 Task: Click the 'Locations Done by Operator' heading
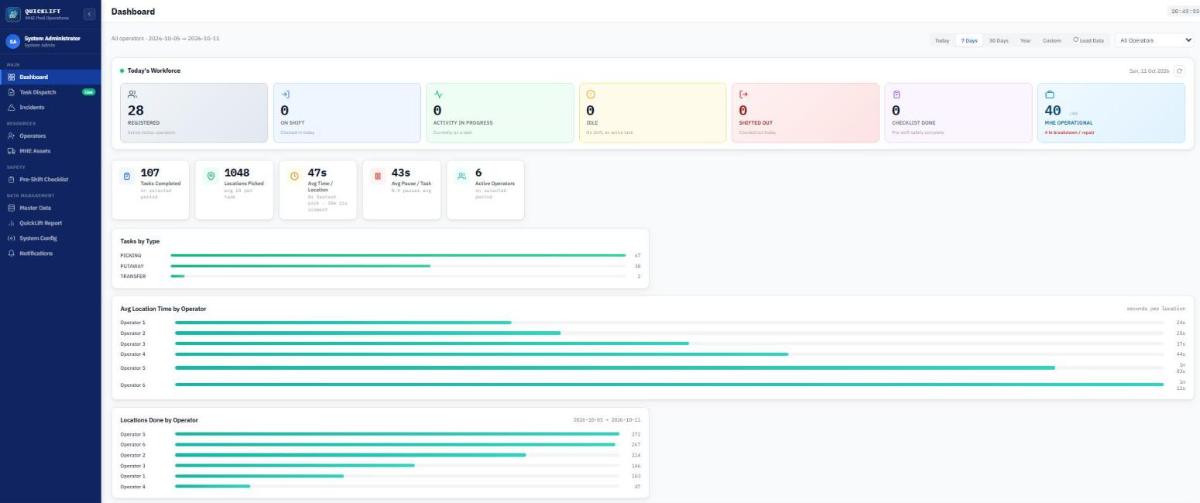coord(159,420)
